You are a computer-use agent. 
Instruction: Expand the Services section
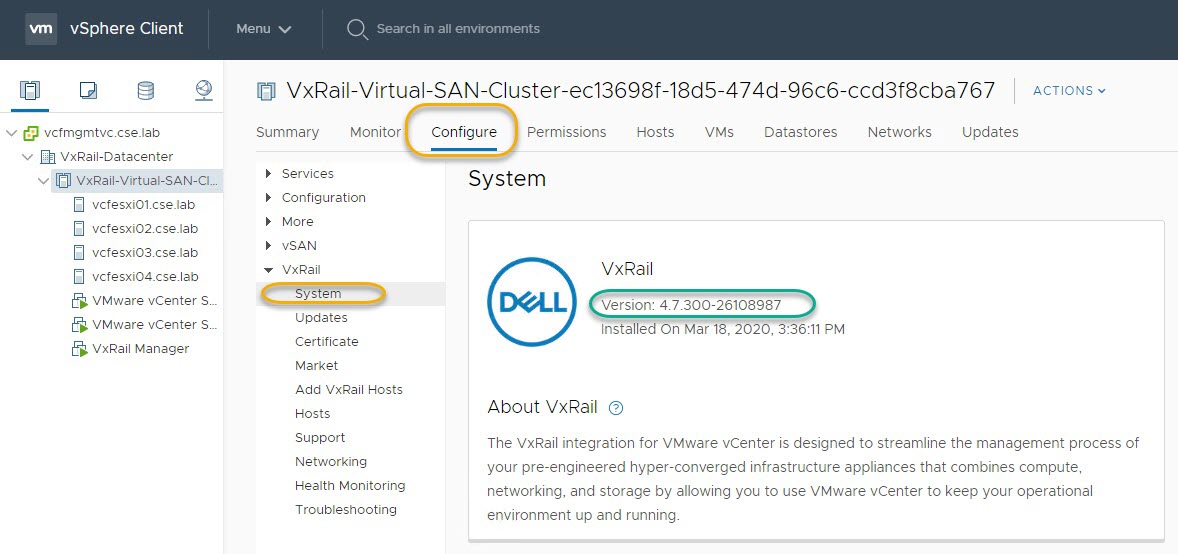click(268, 174)
